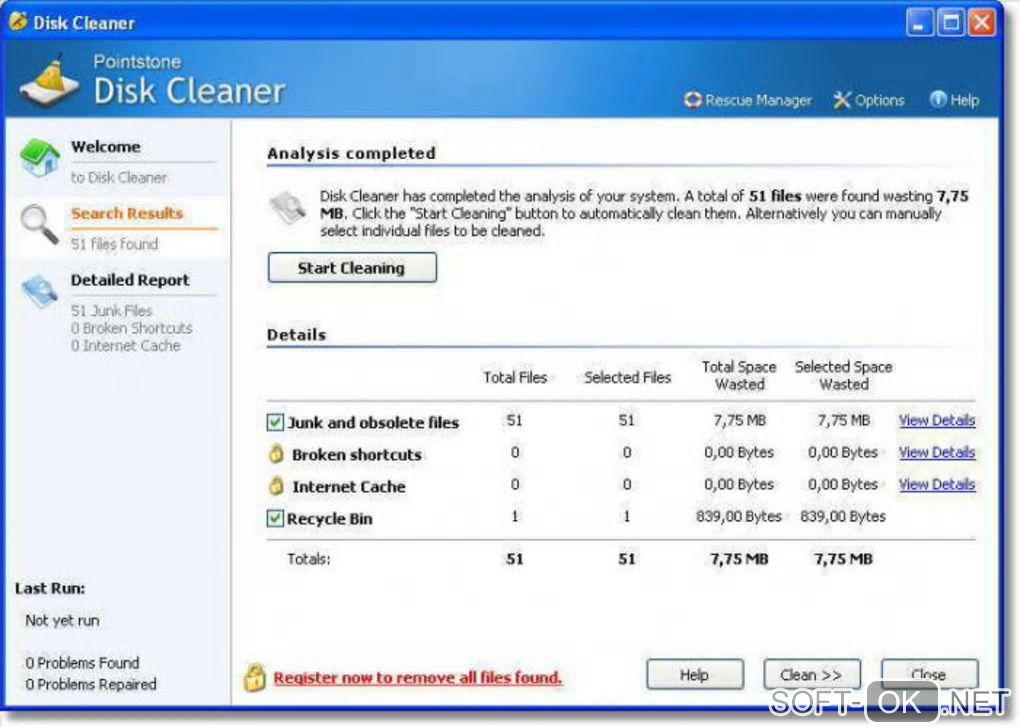Click the 'Broken shortcuts' row label
The width and height of the screenshot is (1020, 727).
pyautogui.click(x=356, y=455)
